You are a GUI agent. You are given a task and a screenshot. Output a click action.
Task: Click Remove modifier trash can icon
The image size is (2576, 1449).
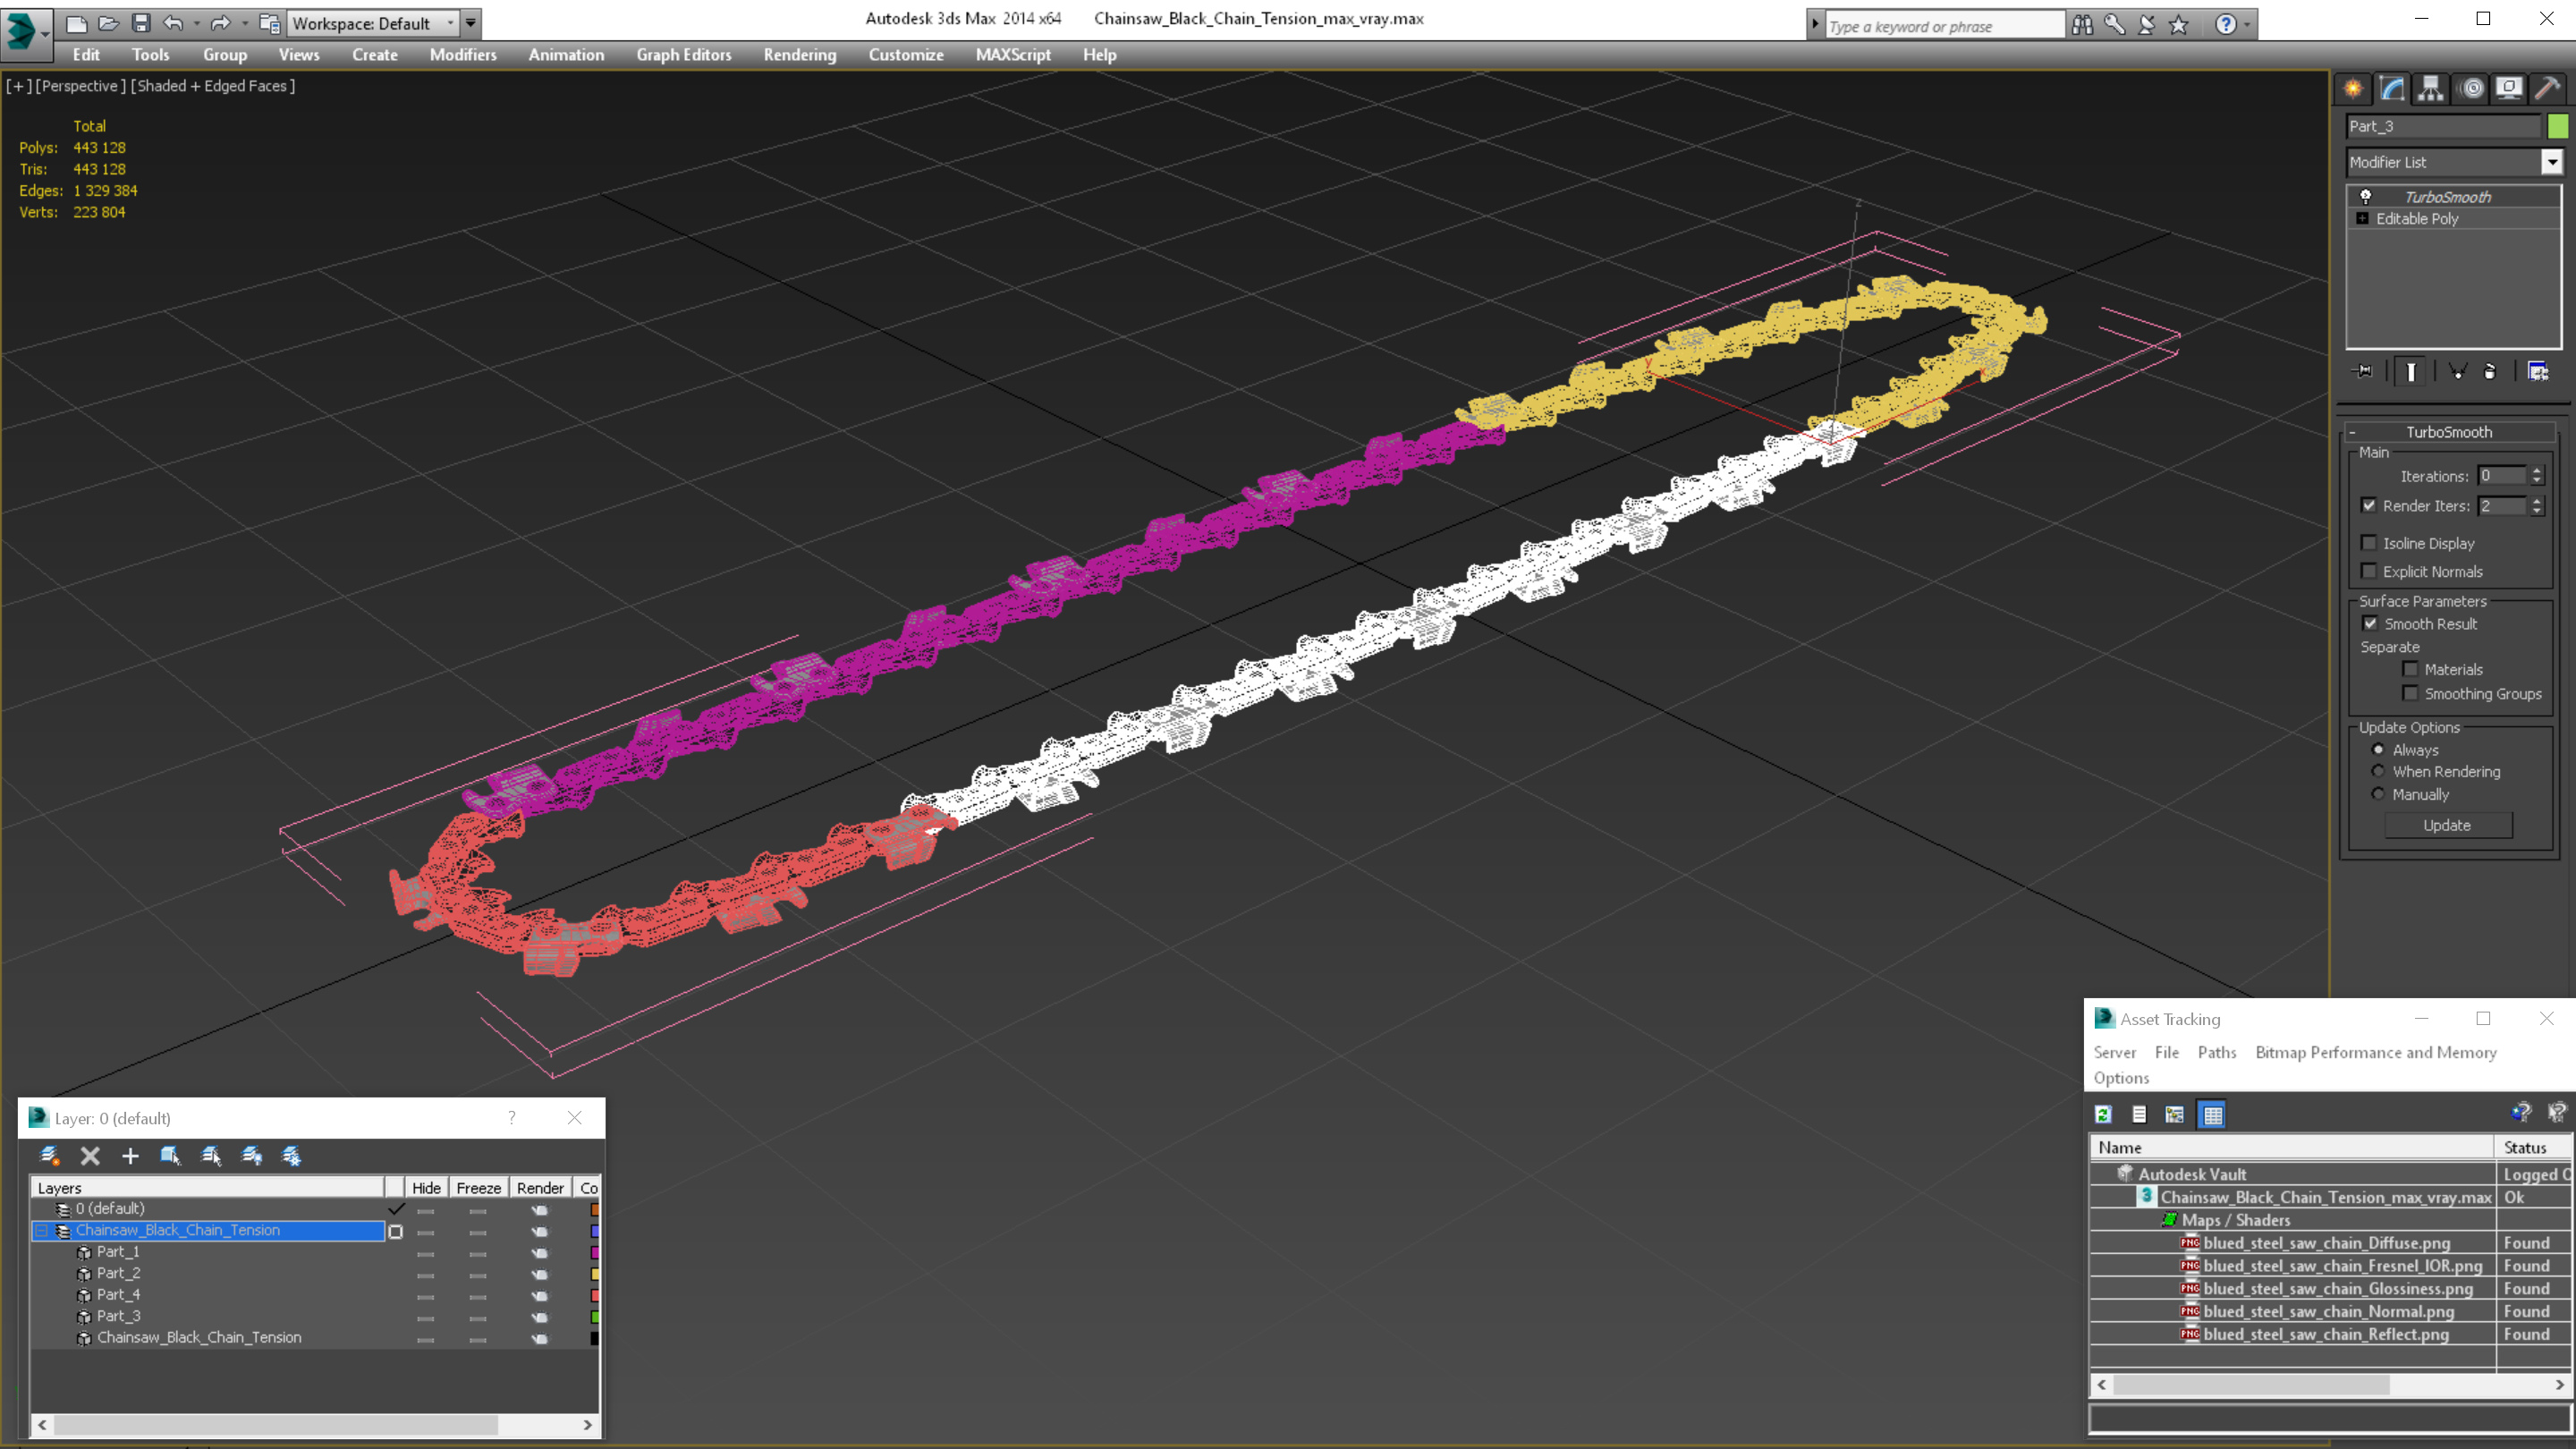coord(2490,371)
